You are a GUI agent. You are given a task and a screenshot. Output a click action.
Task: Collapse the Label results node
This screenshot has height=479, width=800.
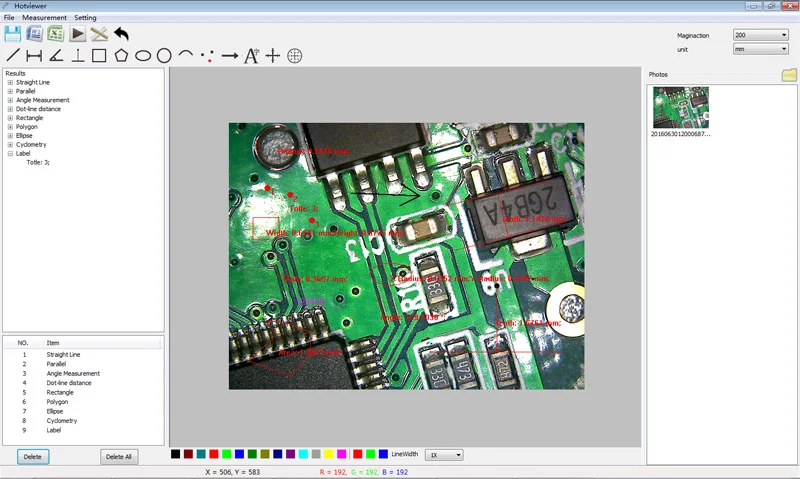point(10,154)
